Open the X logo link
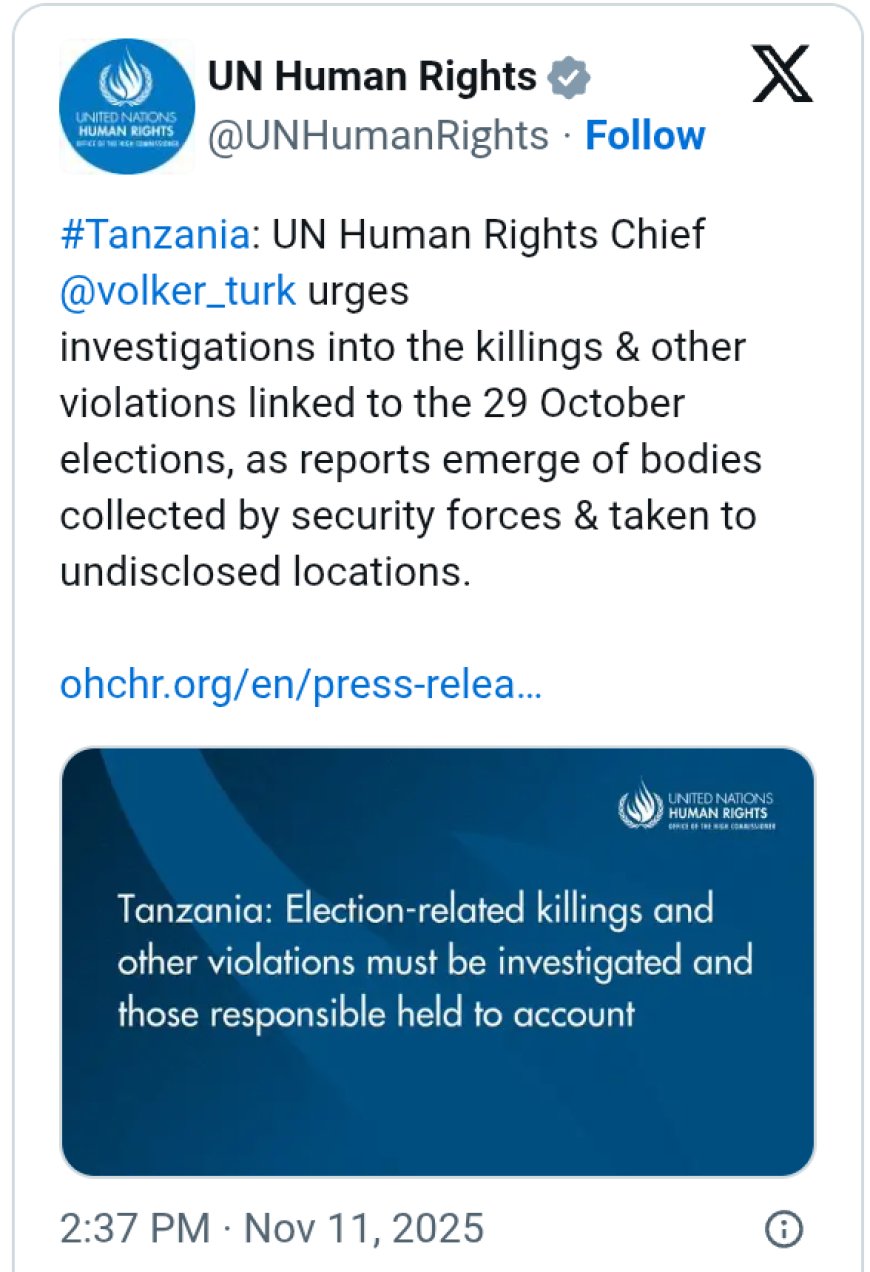 (x=782, y=76)
